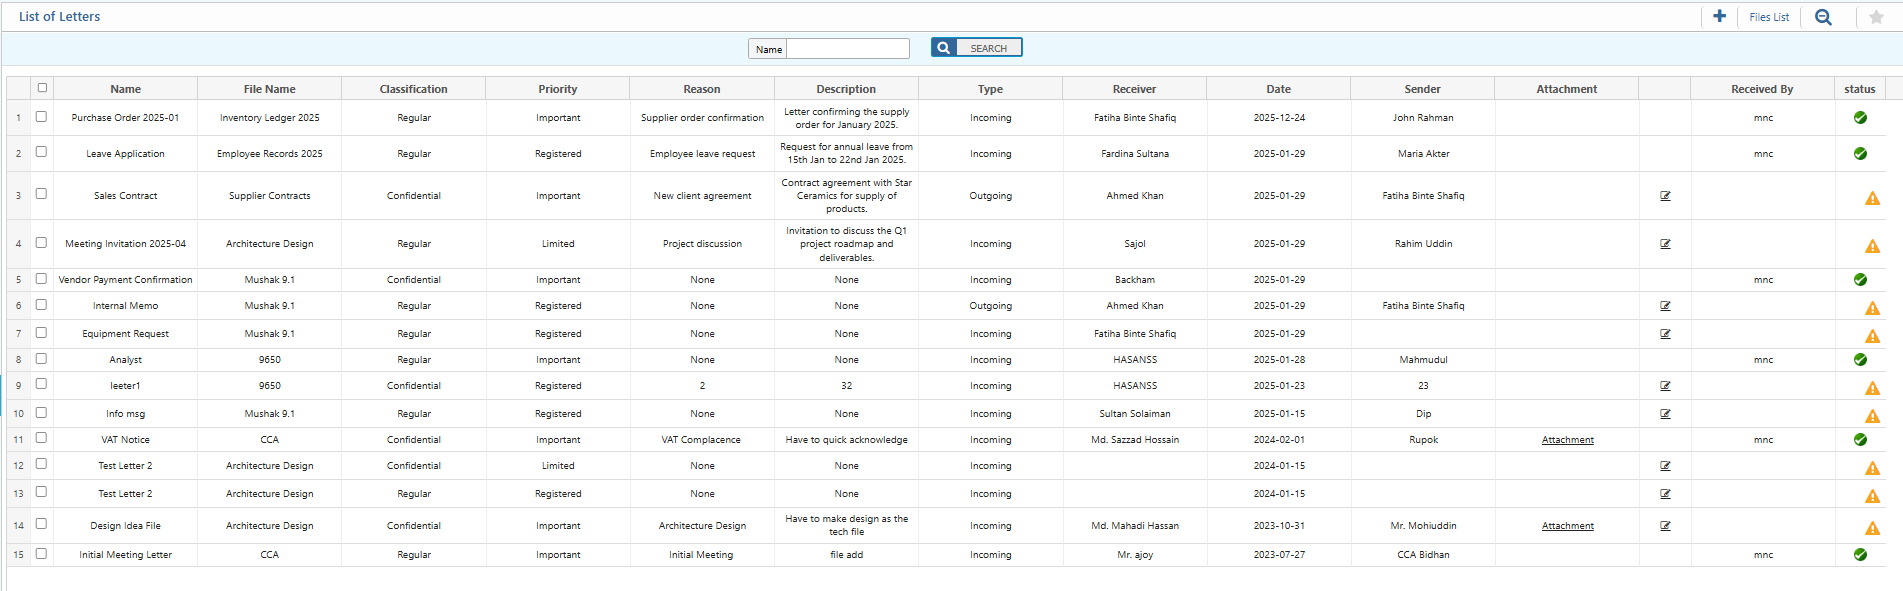Sort by the Priority column header

click(557, 89)
